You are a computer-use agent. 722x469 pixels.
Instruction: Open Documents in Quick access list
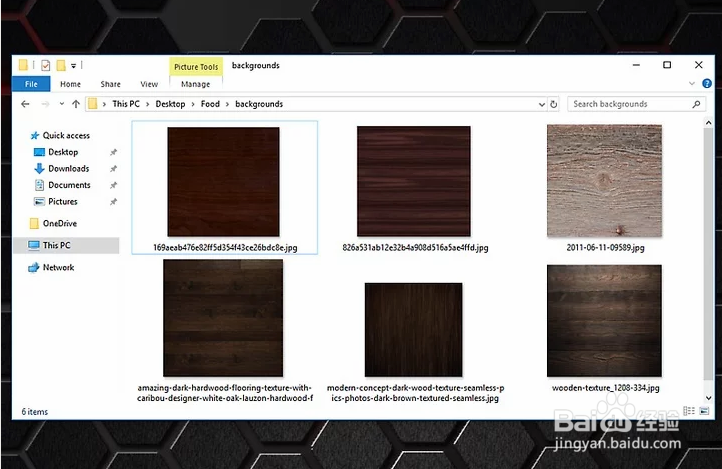point(70,185)
